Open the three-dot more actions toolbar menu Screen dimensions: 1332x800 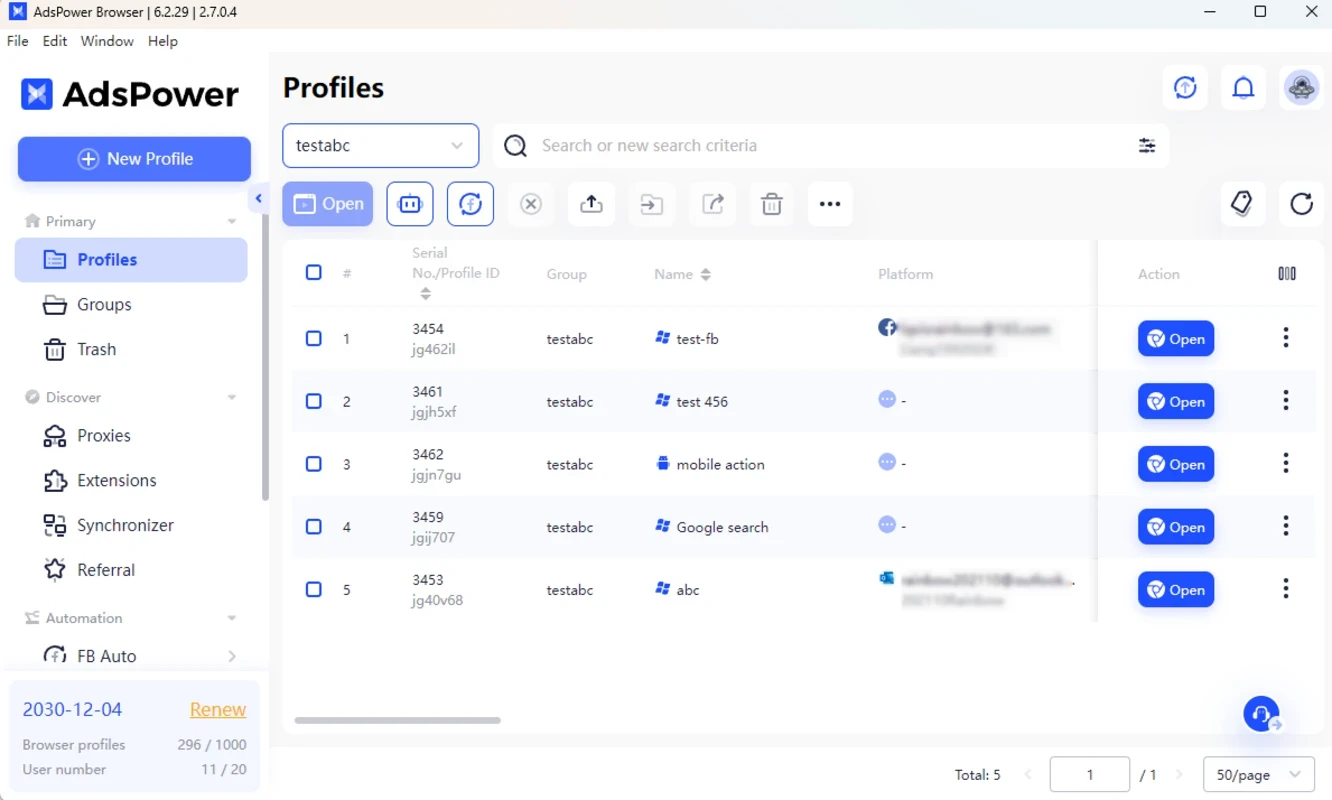coord(830,204)
